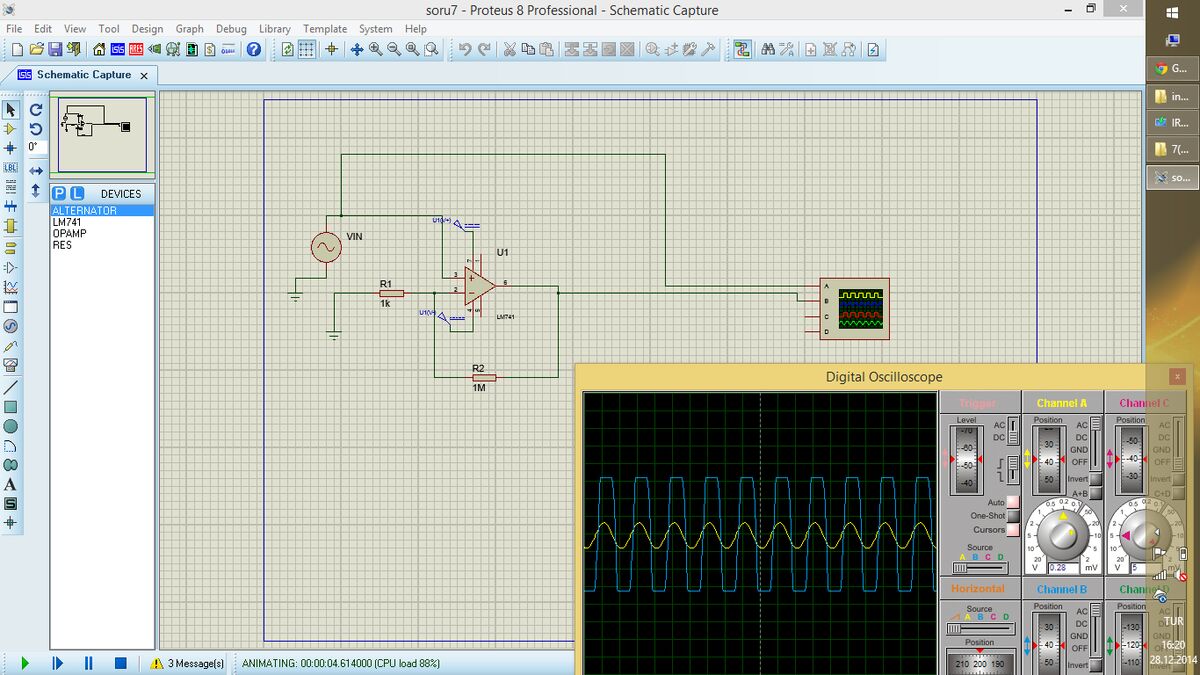Select the 2D text tool A
The height and width of the screenshot is (675, 1200).
tap(11, 484)
